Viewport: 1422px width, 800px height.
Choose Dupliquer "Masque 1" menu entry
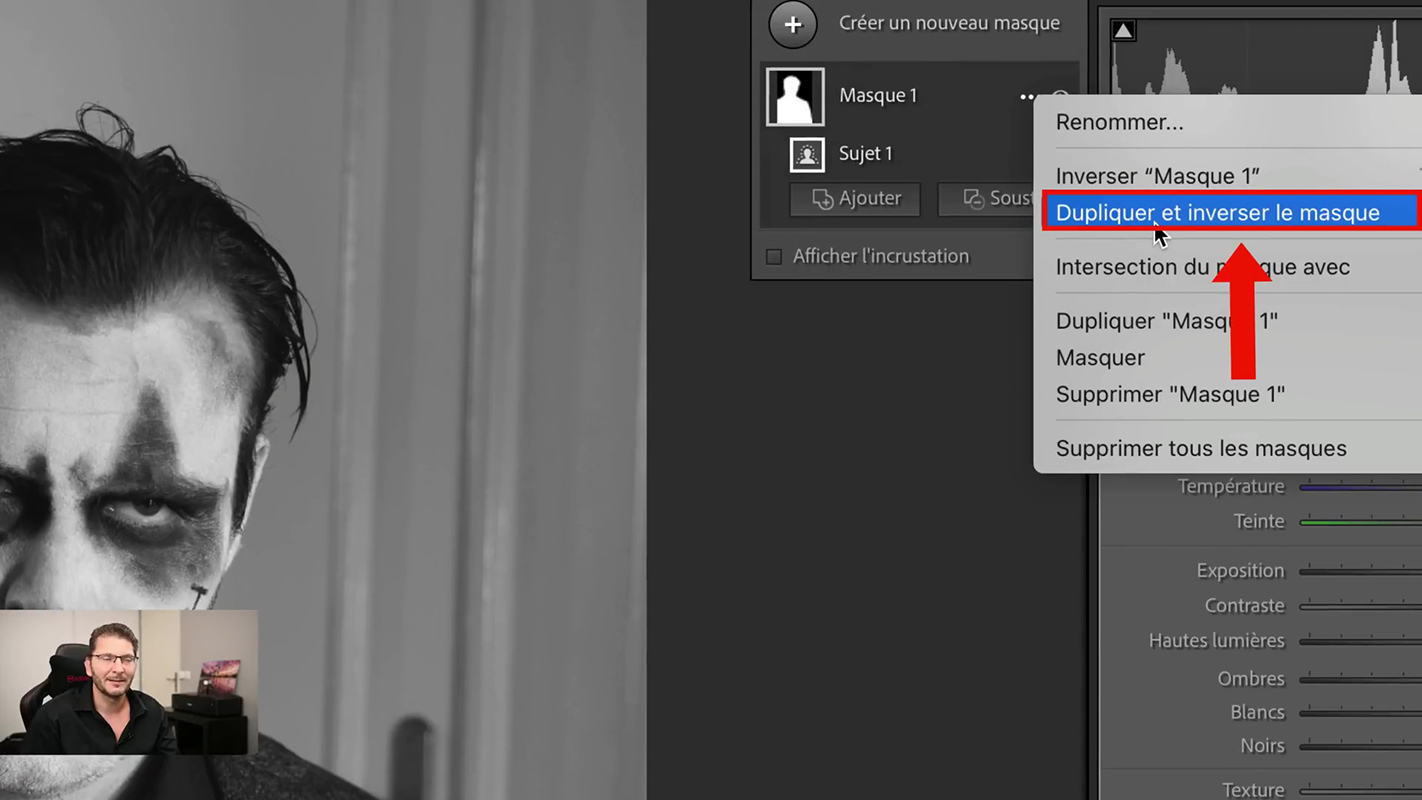1166,321
